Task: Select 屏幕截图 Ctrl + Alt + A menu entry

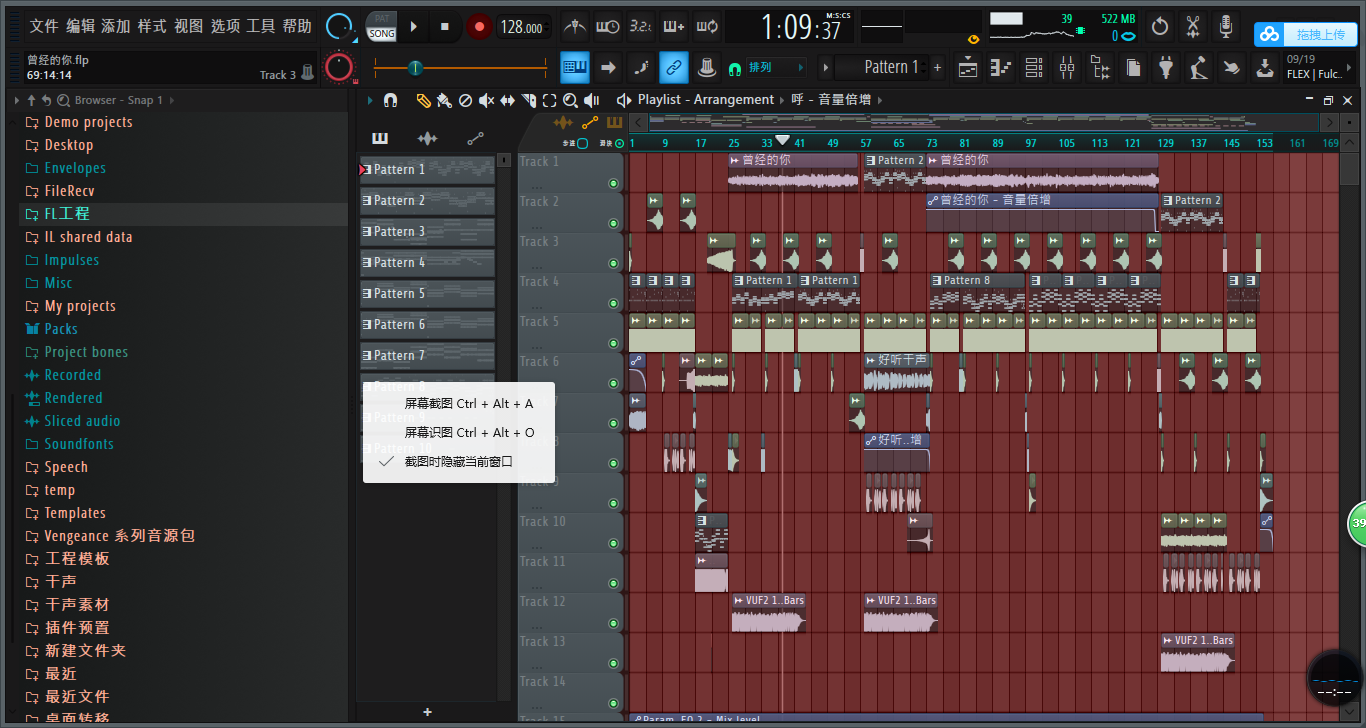Action: coord(468,403)
